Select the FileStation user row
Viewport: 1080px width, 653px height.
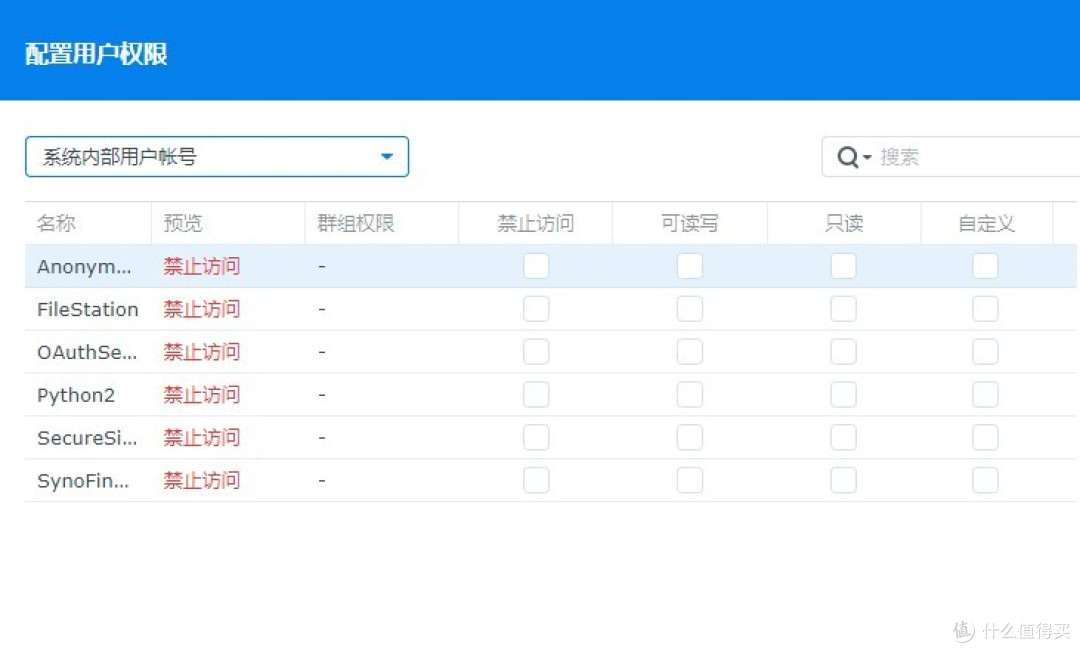coord(88,309)
